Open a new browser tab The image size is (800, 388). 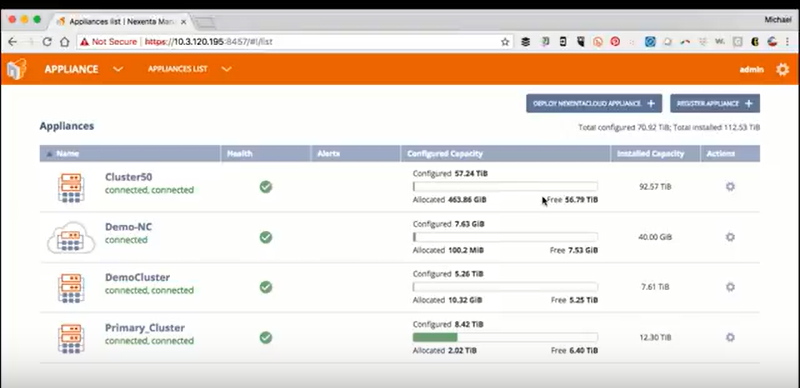[x=204, y=22]
